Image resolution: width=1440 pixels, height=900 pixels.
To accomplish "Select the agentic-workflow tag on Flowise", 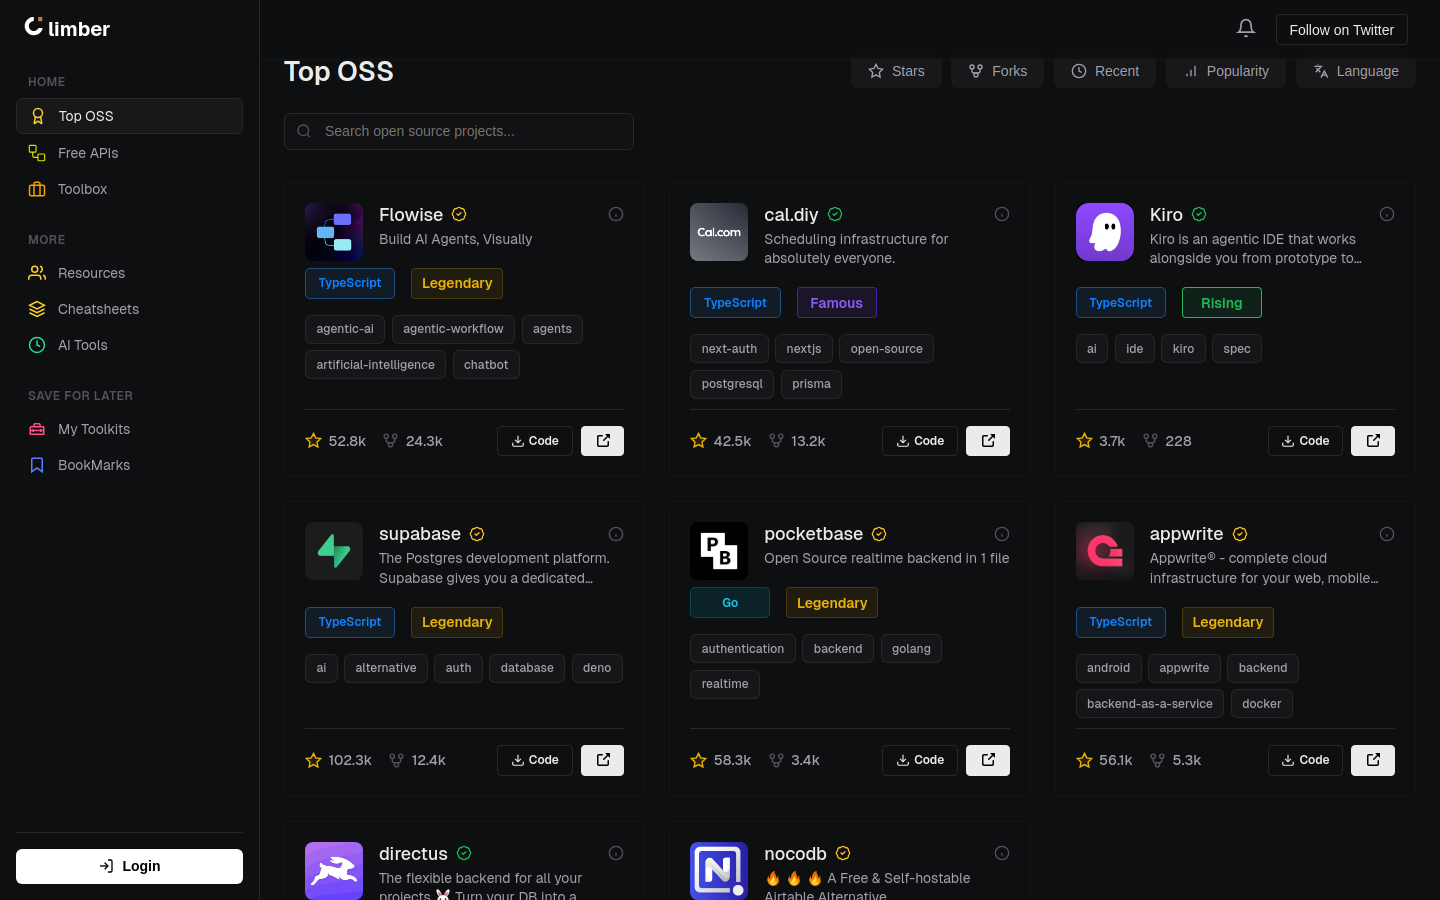I will [453, 329].
